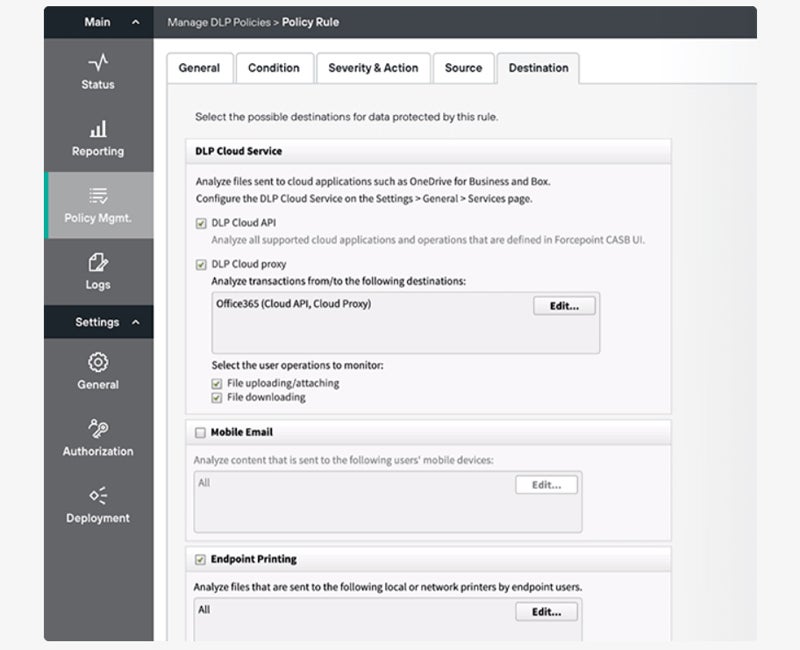Open the Logs pencil icon
800x650 pixels.
click(98, 263)
